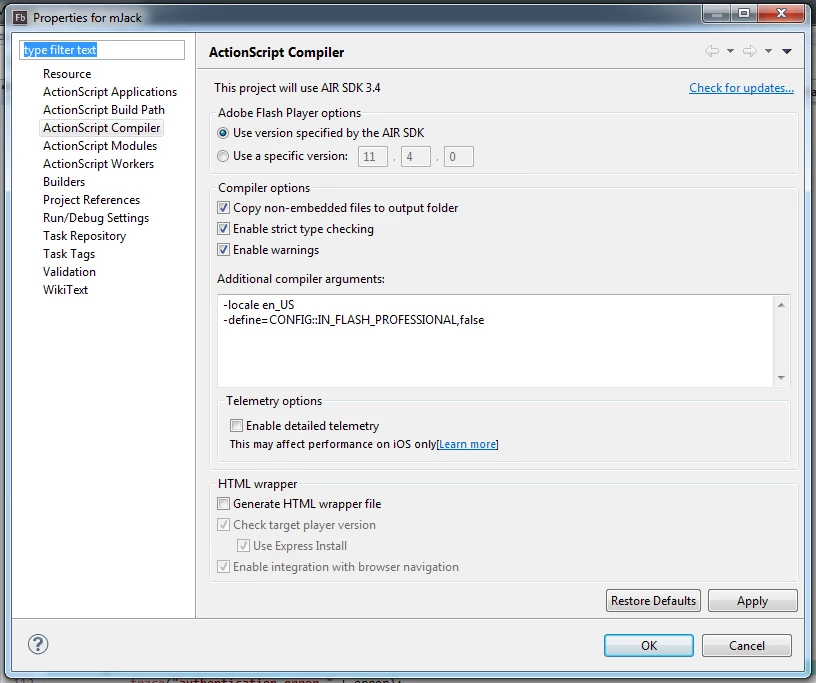This screenshot has height=683, width=816.
Task: Minimize the Properties for mJack window
Action: click(717, 14)
